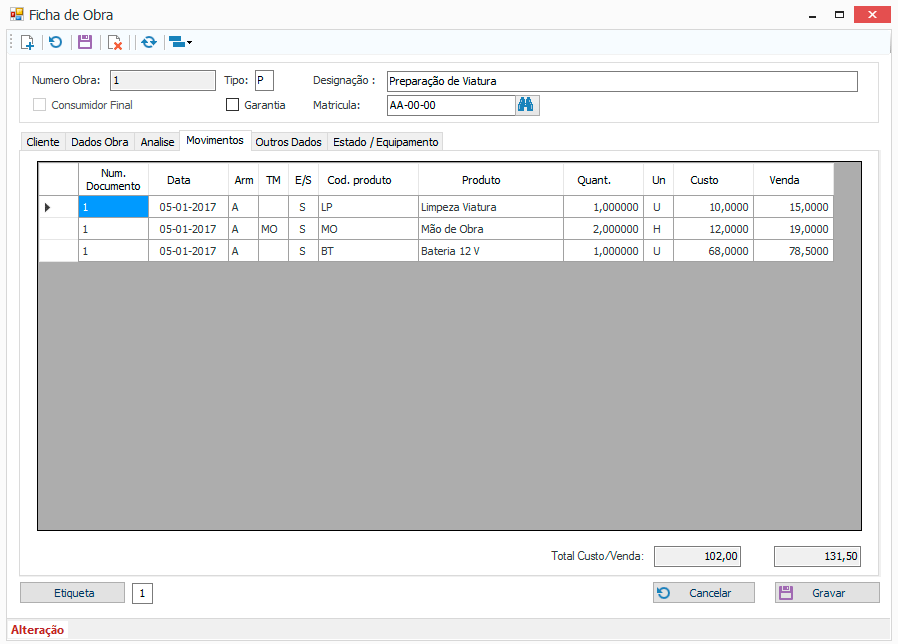
Task: Click the binoculars search icon next to Matricula
Action: point(526,105)
